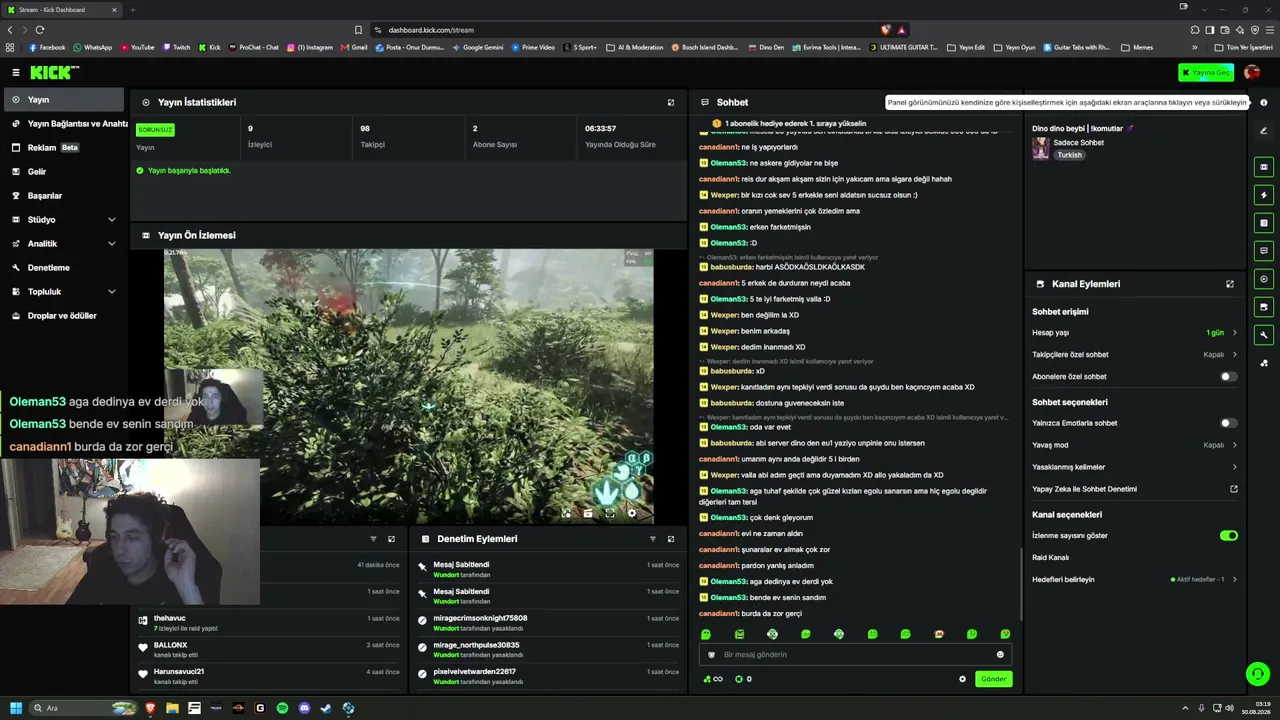Screen dimensions: 1280x720
Task: Open Takipçilere özel sohbet setting
Action: pos(1135,355)
